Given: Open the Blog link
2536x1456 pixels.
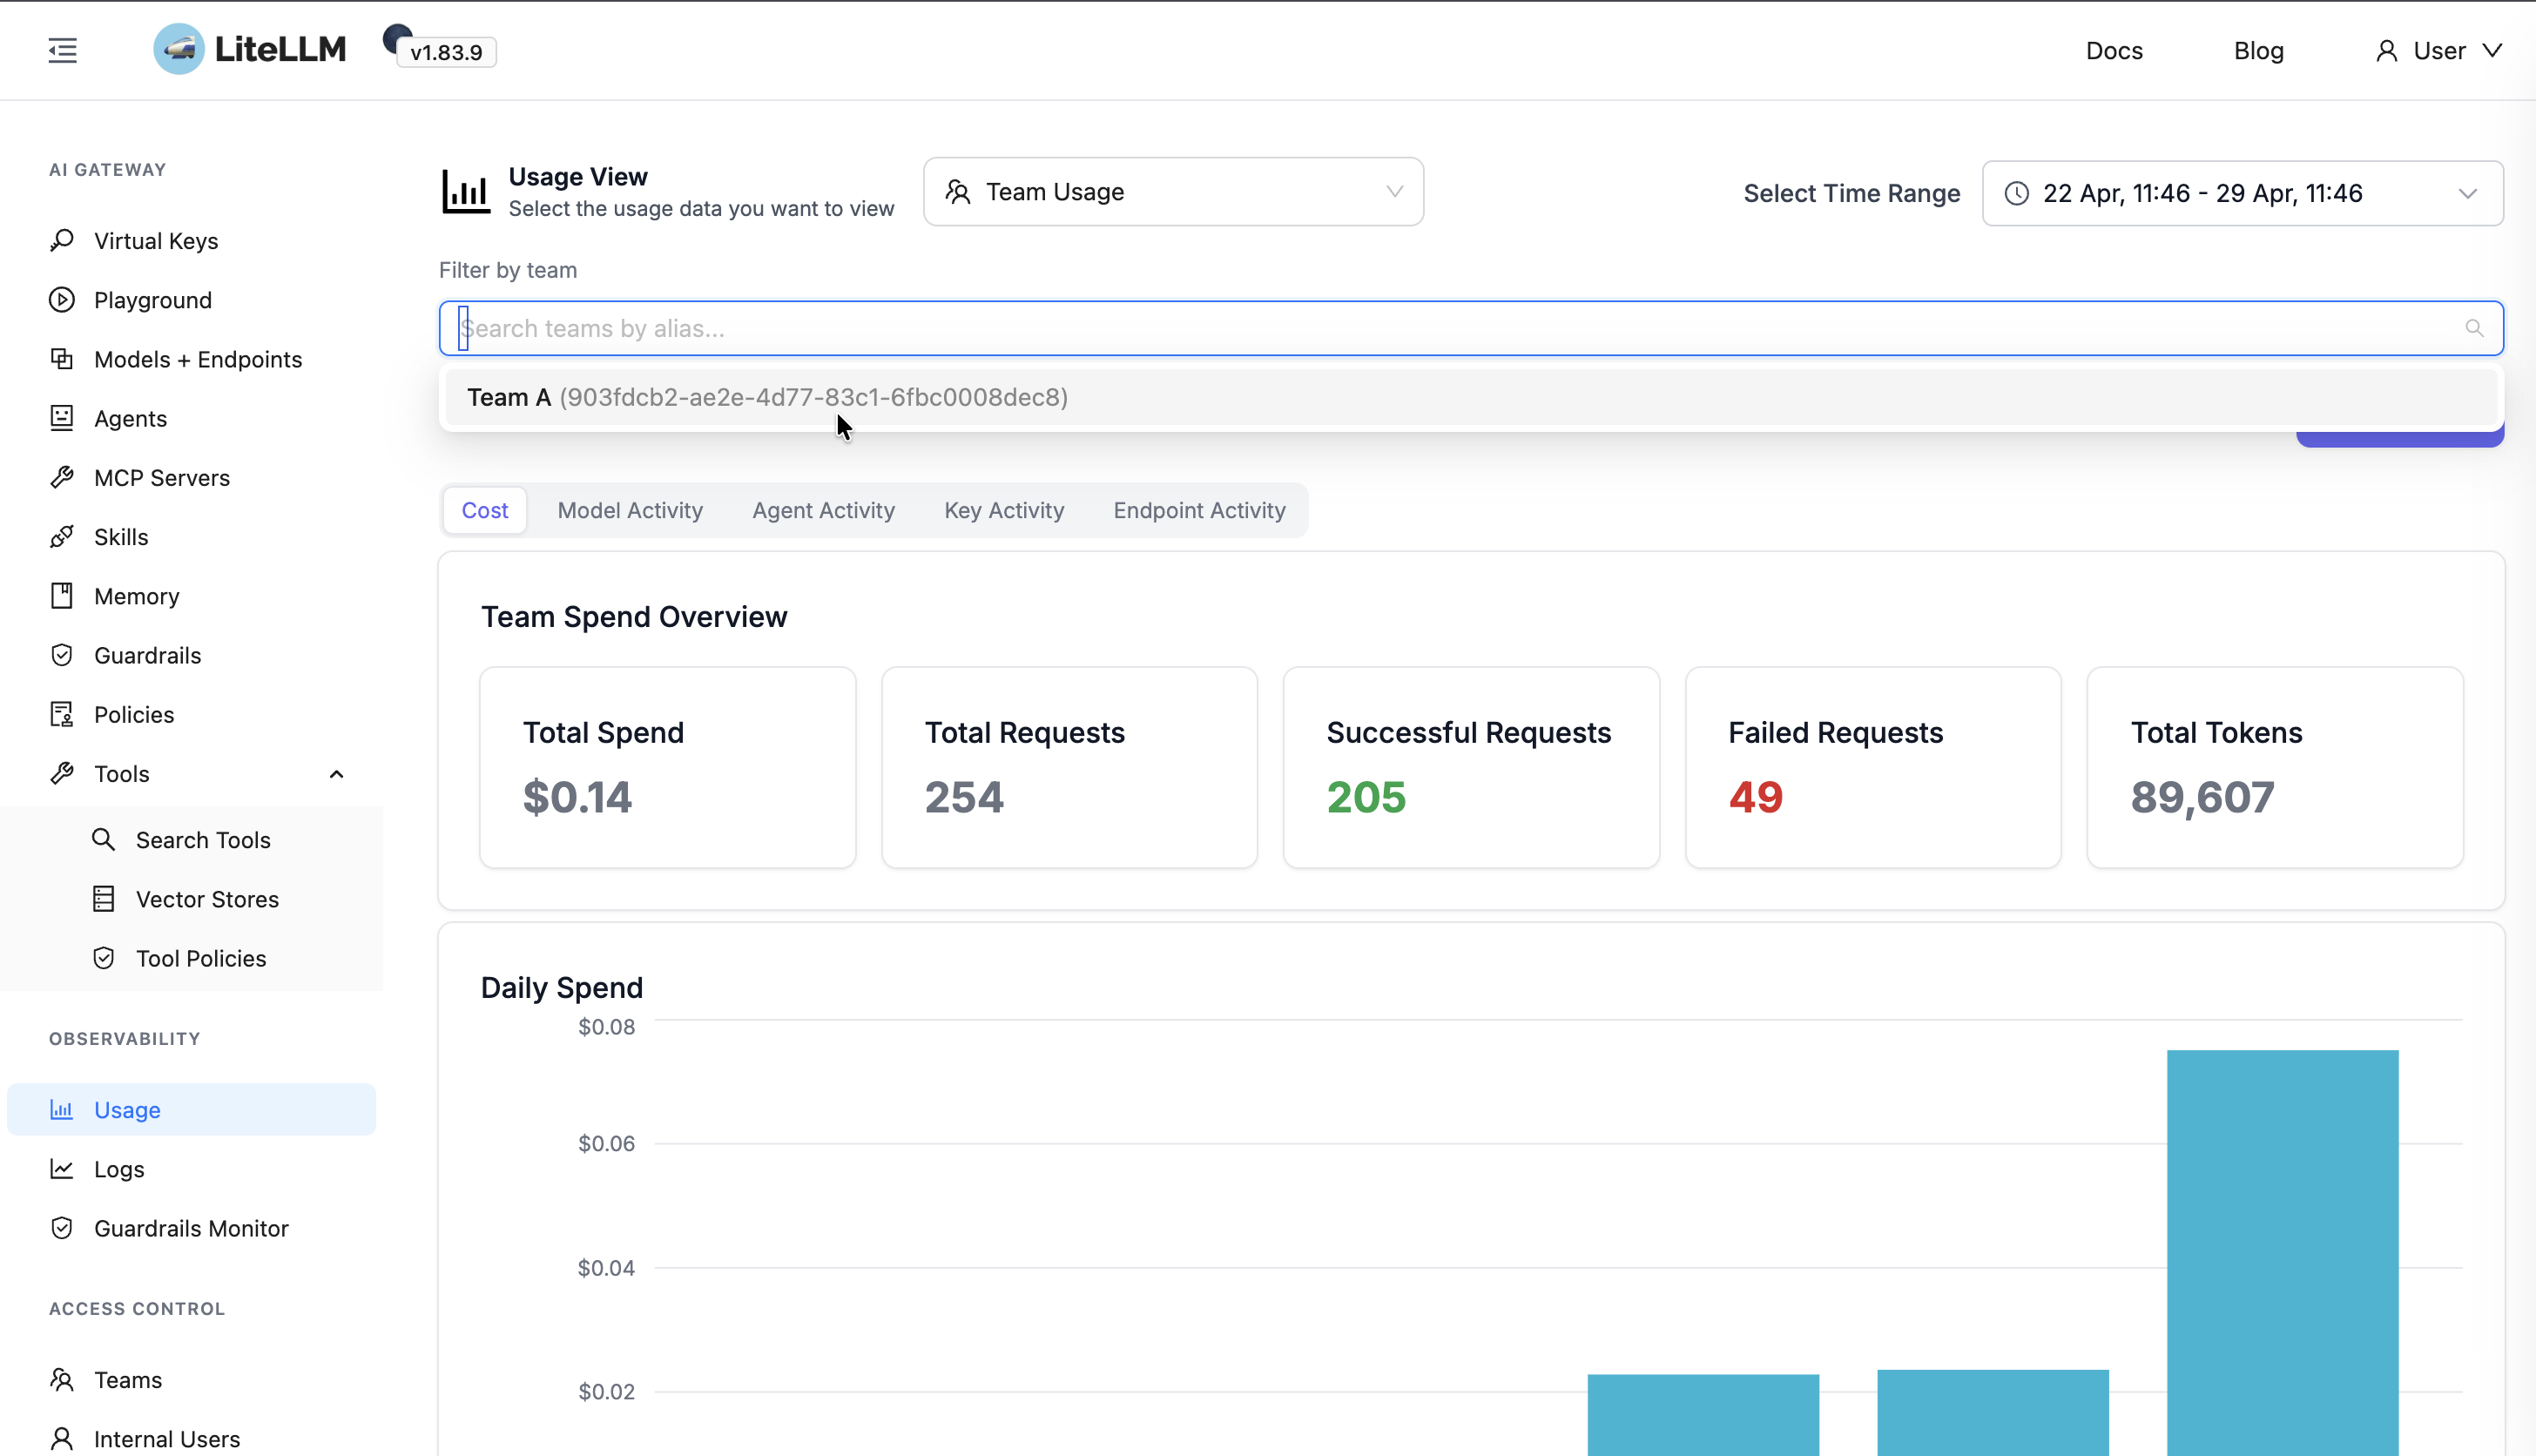Looking at the screenshot, I should tap(2258, 51).
